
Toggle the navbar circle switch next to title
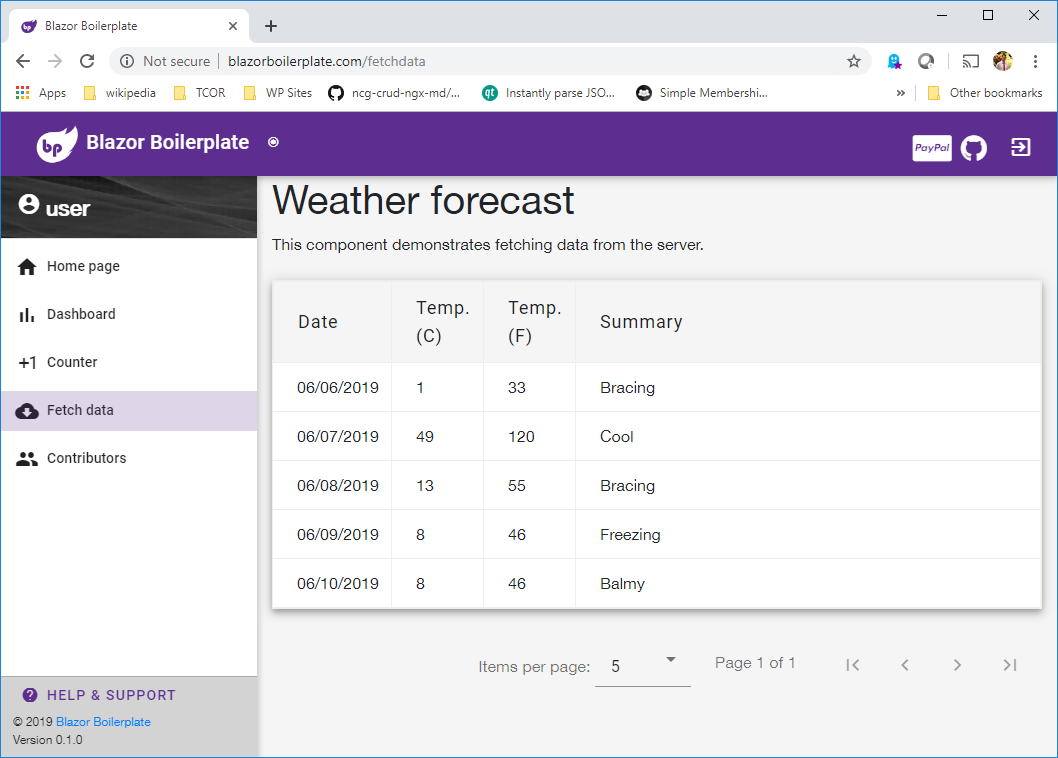273,143
